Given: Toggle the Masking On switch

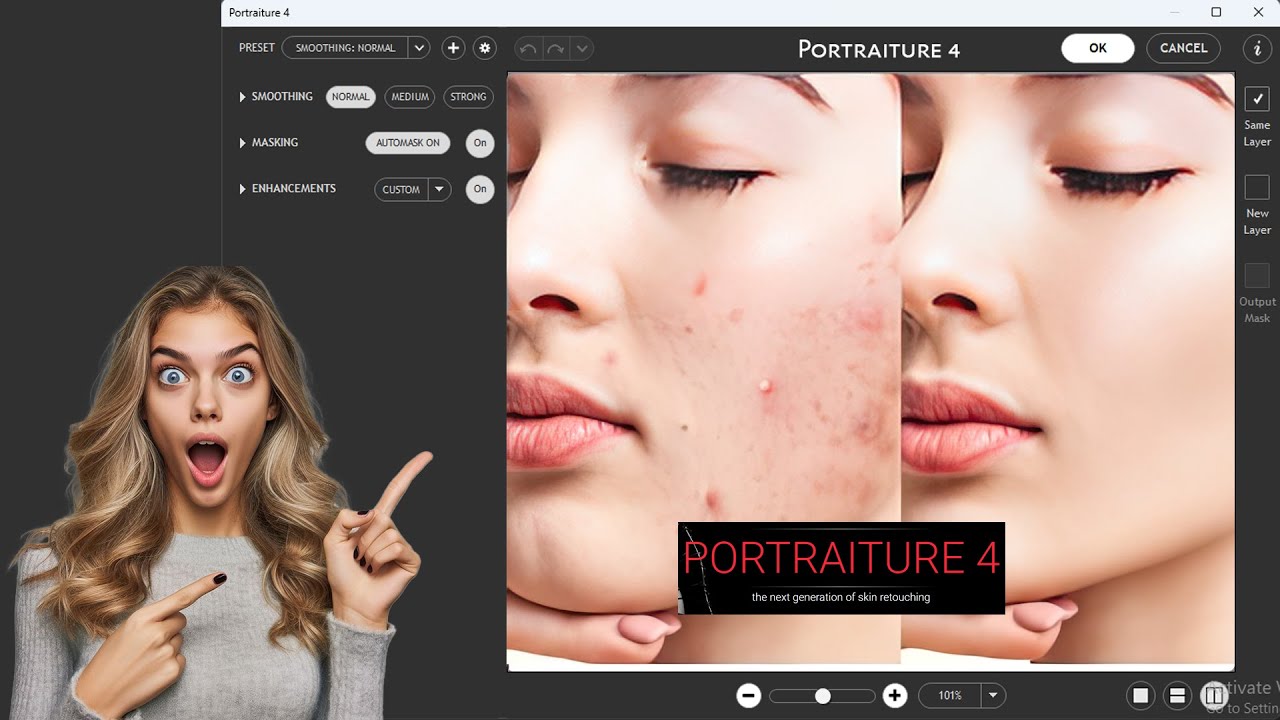Looking at the screenshot, I should 480,143.
